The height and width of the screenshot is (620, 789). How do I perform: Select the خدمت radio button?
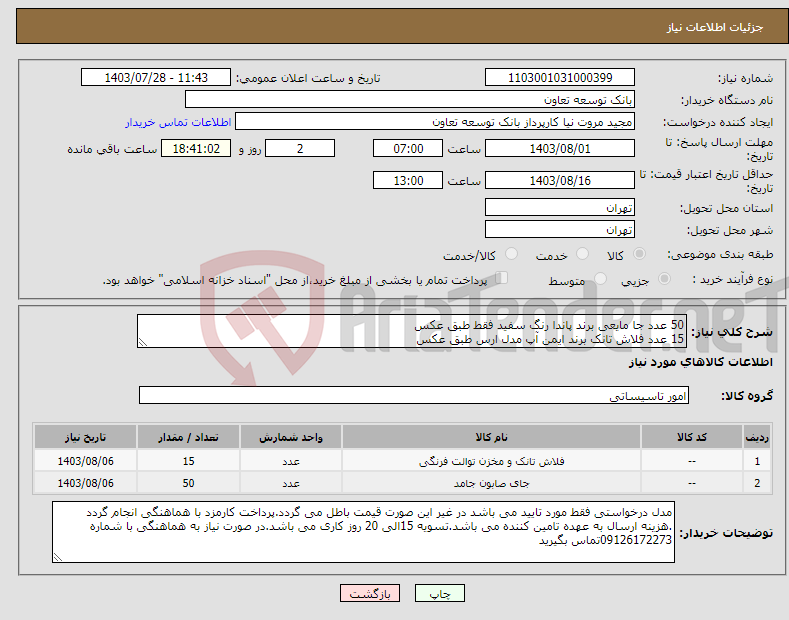582,254
